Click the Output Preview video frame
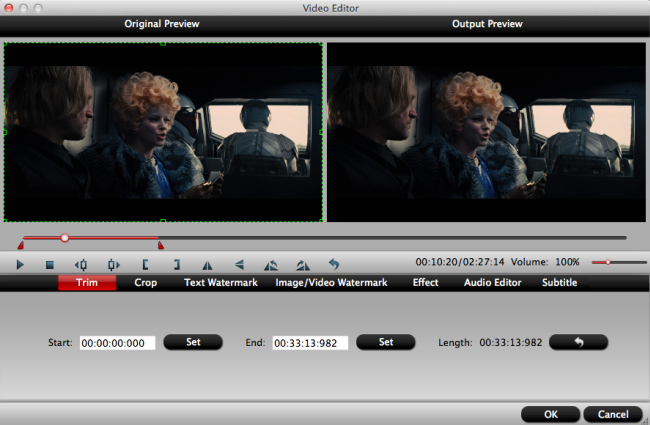This screenshot has height=425, width=650. (x=486, y=132)
